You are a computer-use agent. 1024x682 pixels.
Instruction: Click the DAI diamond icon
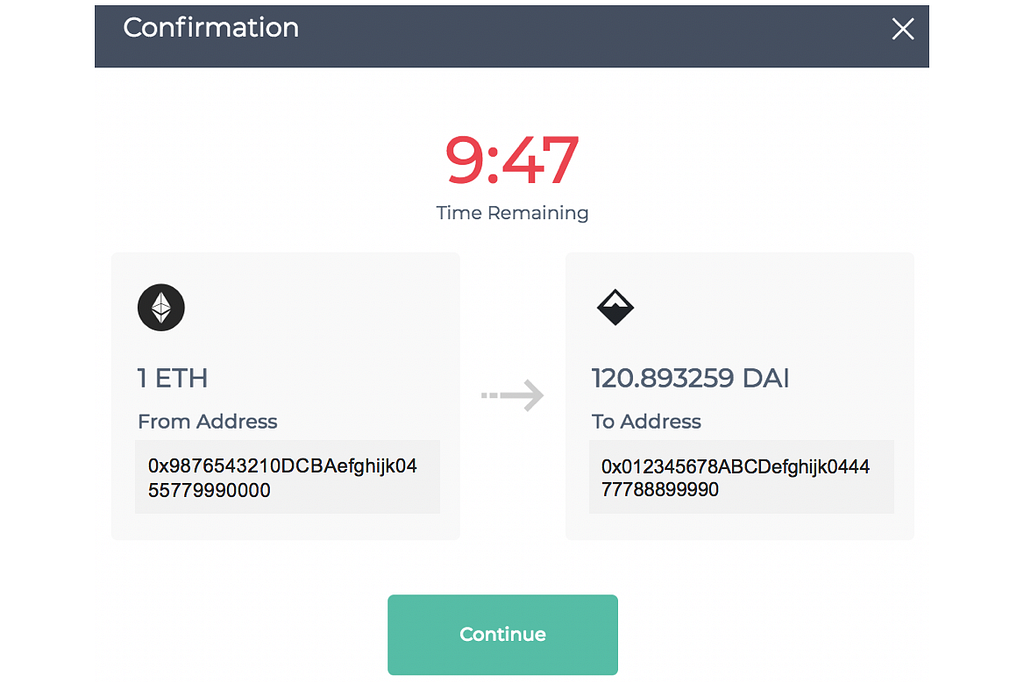[x=615, y=307]
